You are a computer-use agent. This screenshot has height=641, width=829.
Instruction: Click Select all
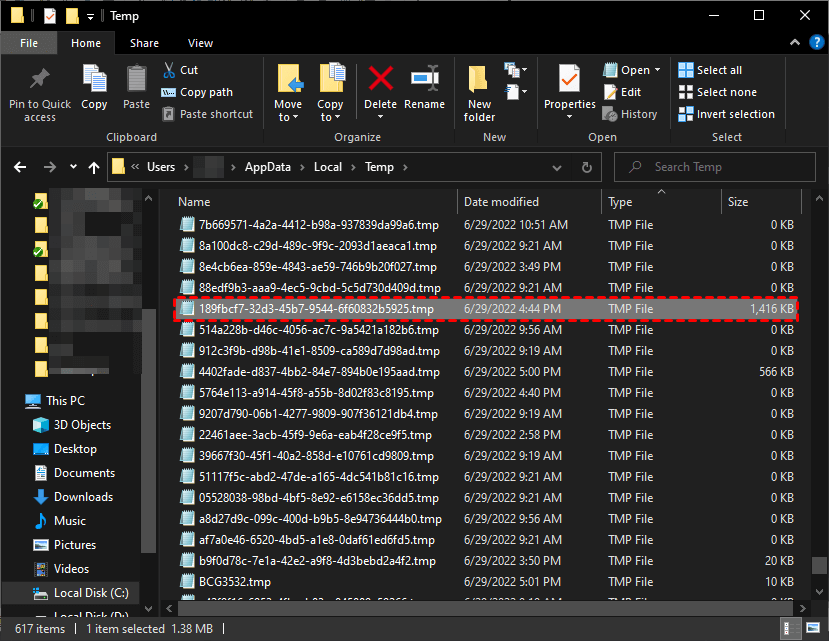[710, 70]
